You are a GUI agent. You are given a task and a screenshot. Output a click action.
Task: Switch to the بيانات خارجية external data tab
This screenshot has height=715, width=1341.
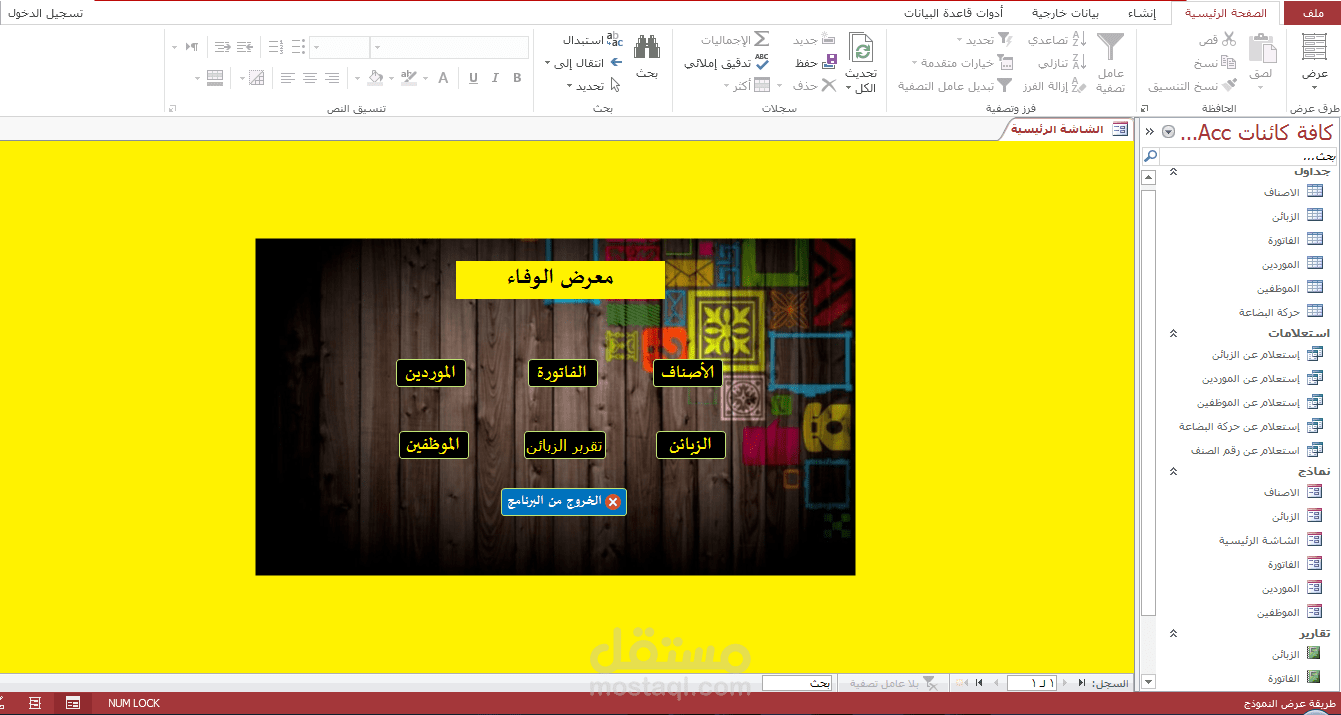coord(1065,13)
